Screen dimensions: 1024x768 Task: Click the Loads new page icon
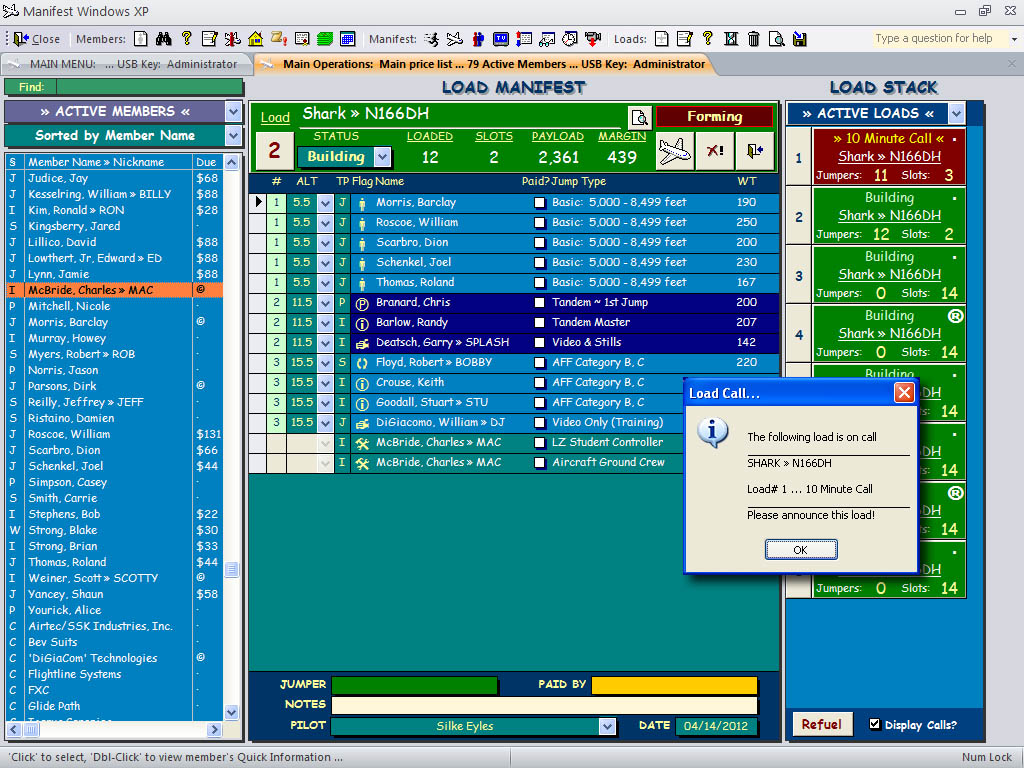662,39
